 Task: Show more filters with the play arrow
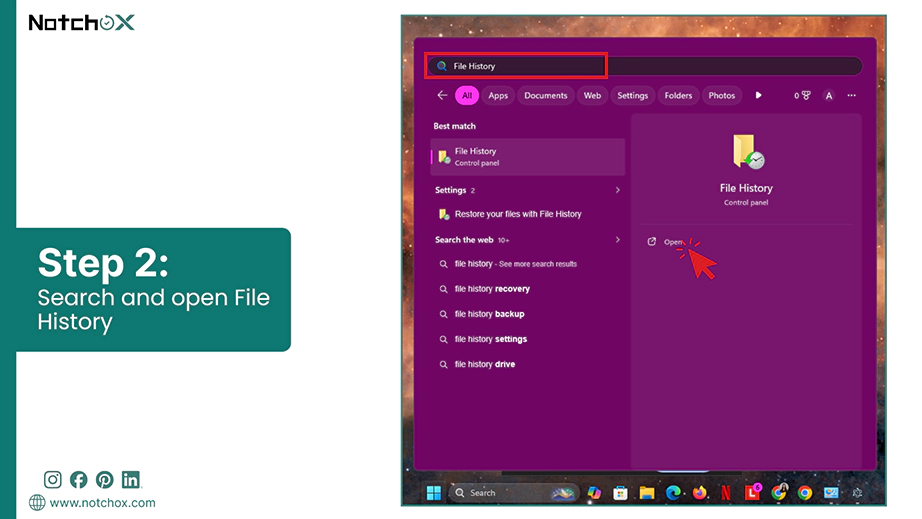coord(759,95)
